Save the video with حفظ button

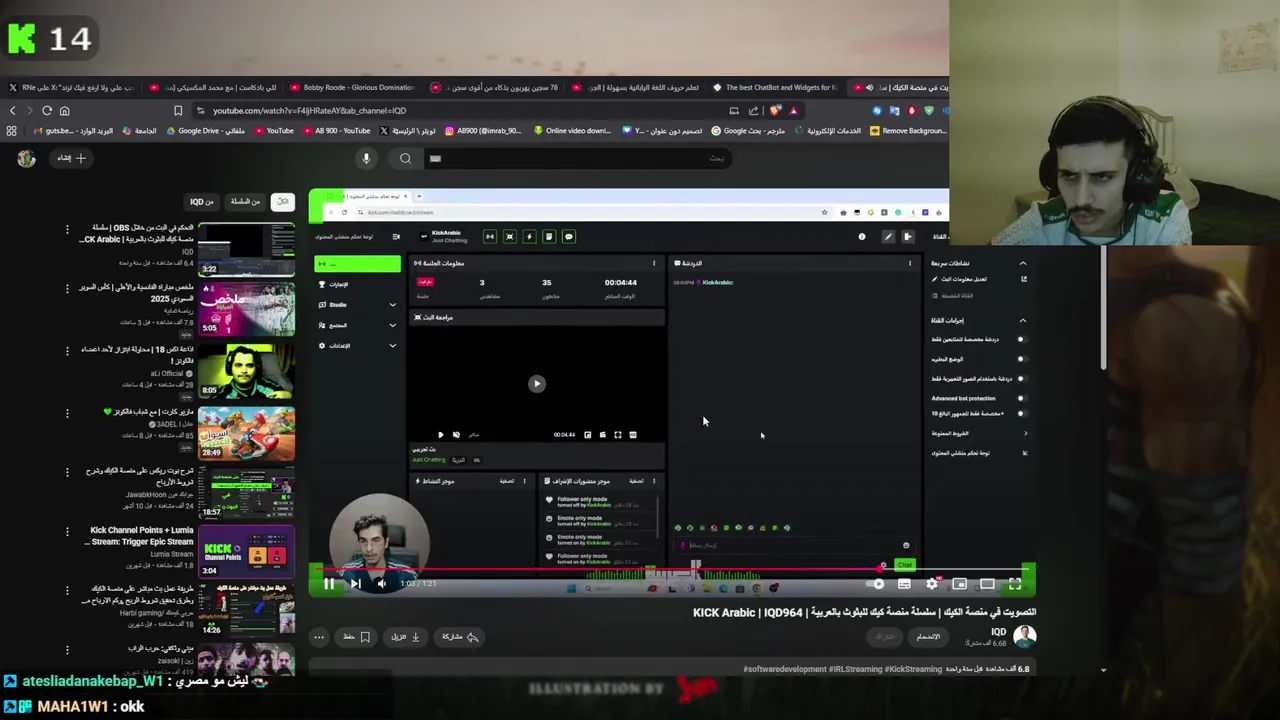pyautogui.click(x=357, y=636)
